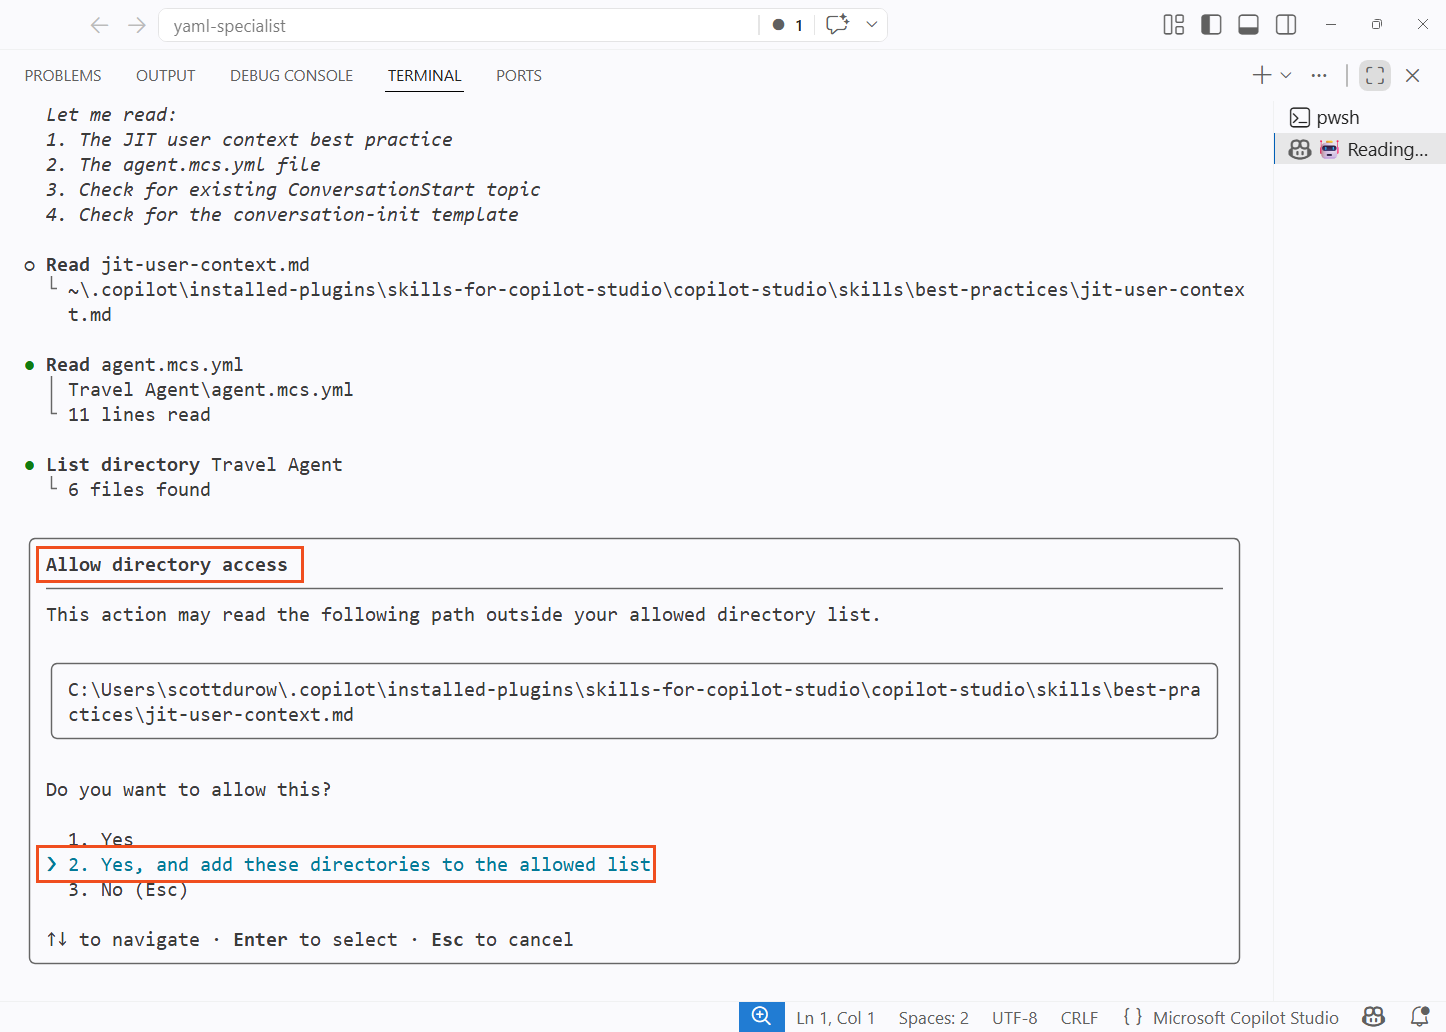Open the Copilot chat icon in title bar

pos(837,25)
